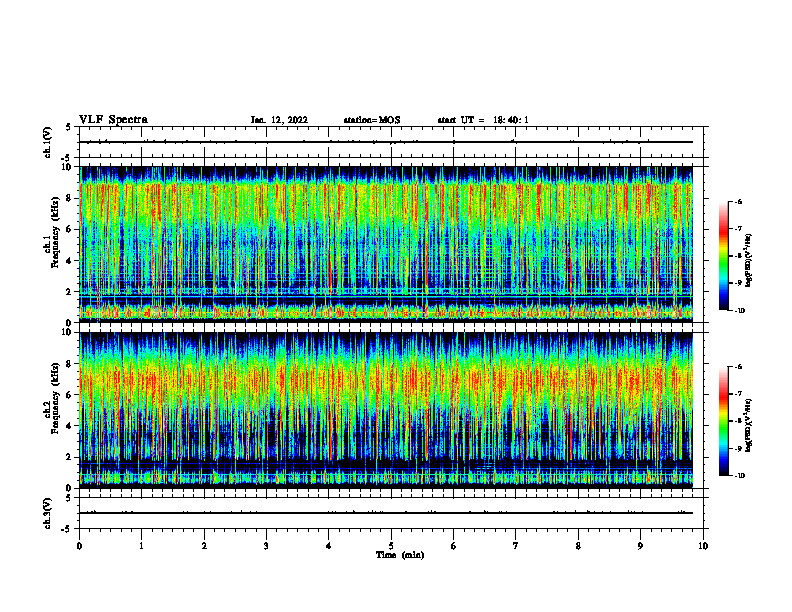The height and width of the screenshot is (612, 792).
Task: Click the ch.2 spectrogram color scale bar
Action: (x=723, y=421)
